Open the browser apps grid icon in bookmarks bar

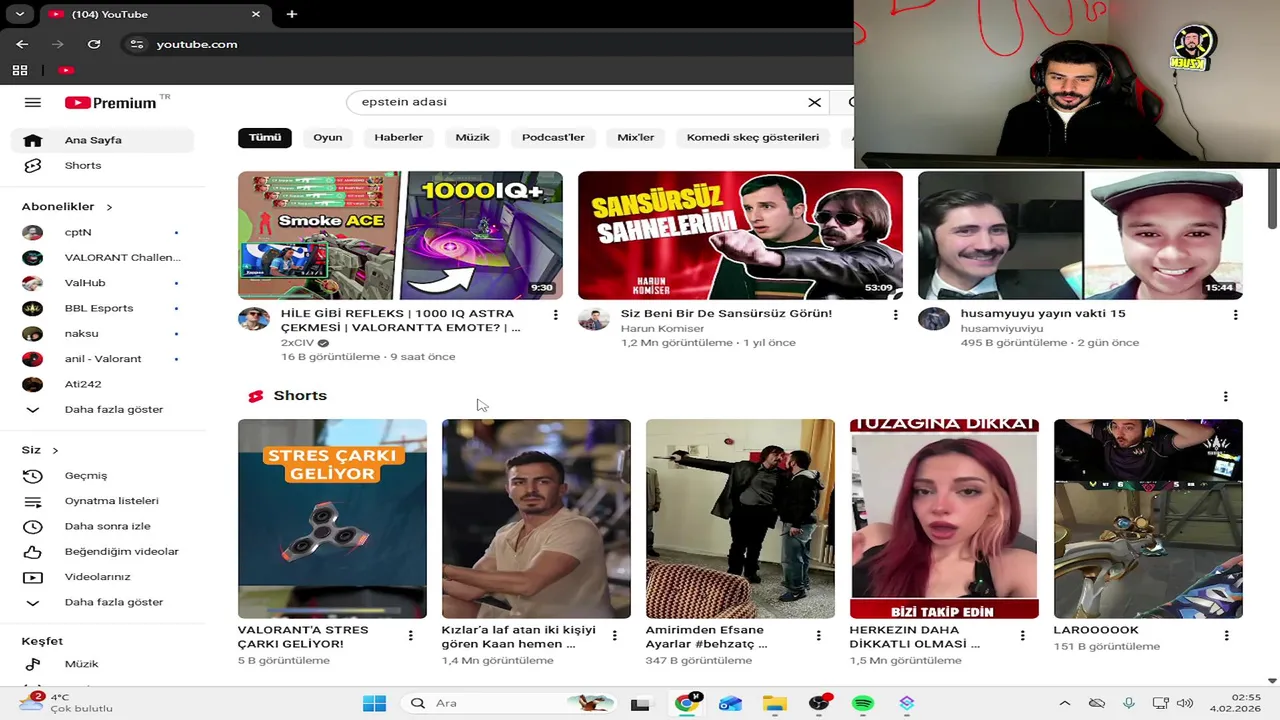pos(20,70)
